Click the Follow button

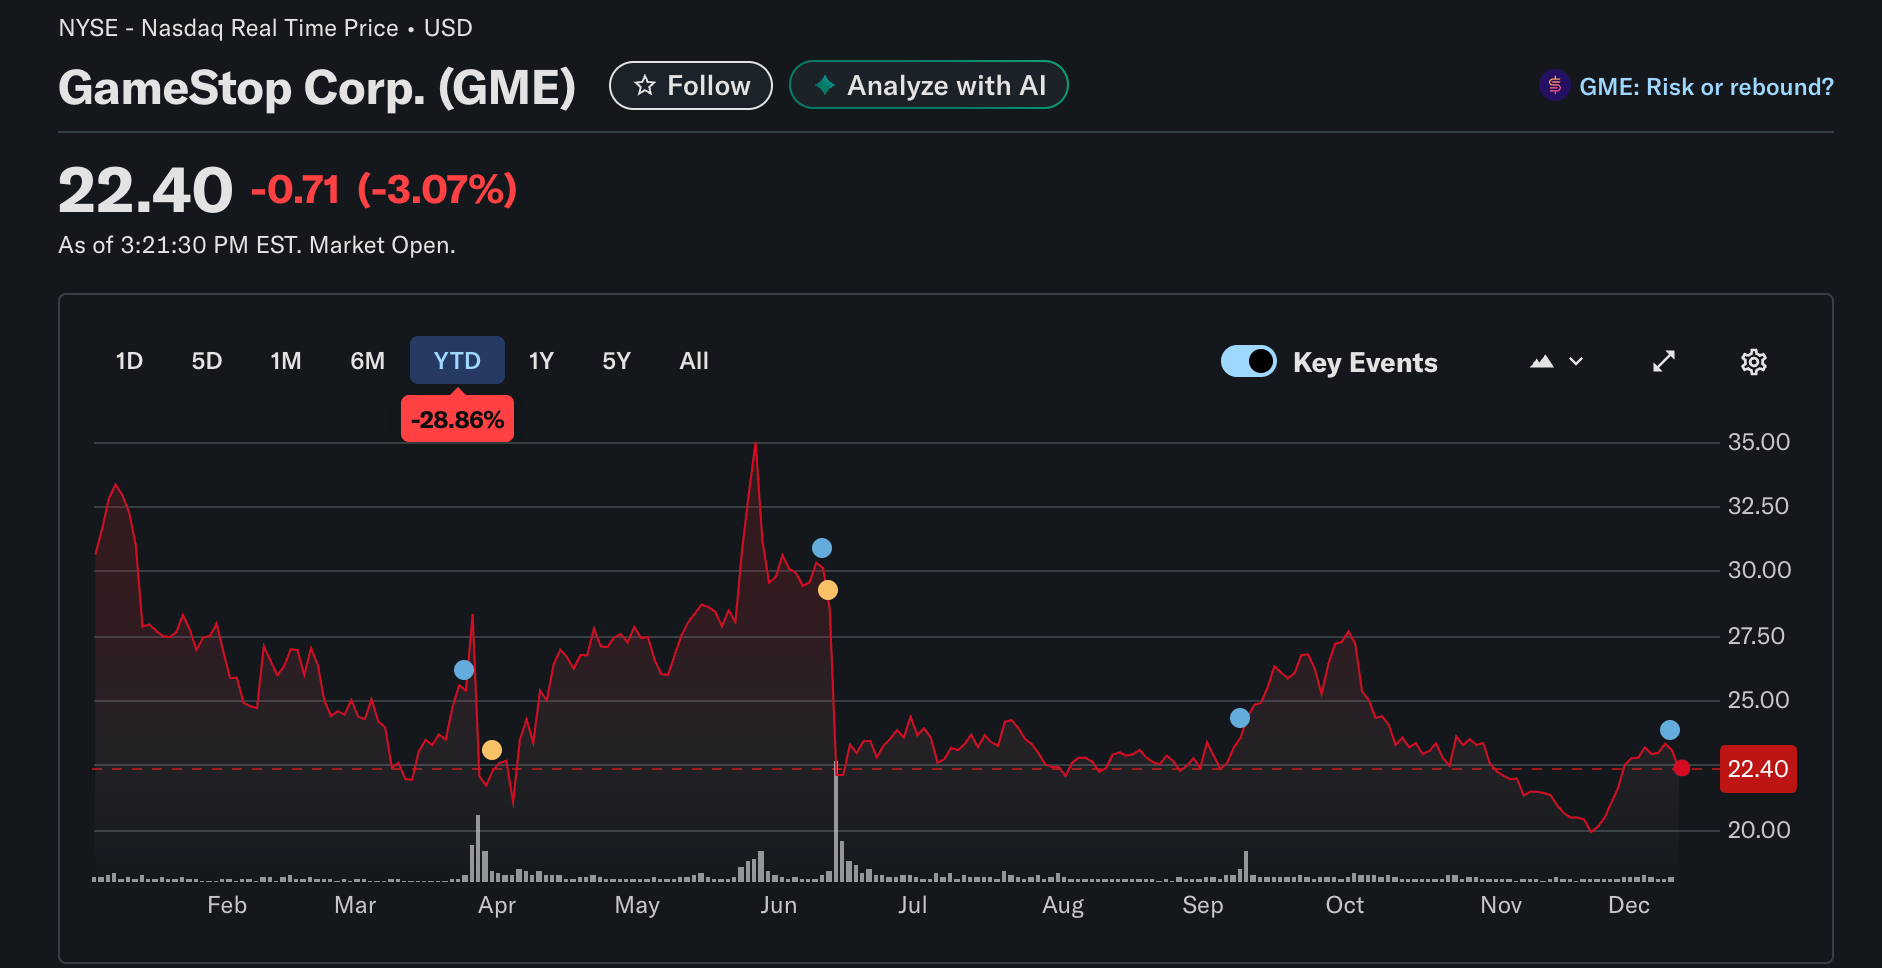(690, 86)
